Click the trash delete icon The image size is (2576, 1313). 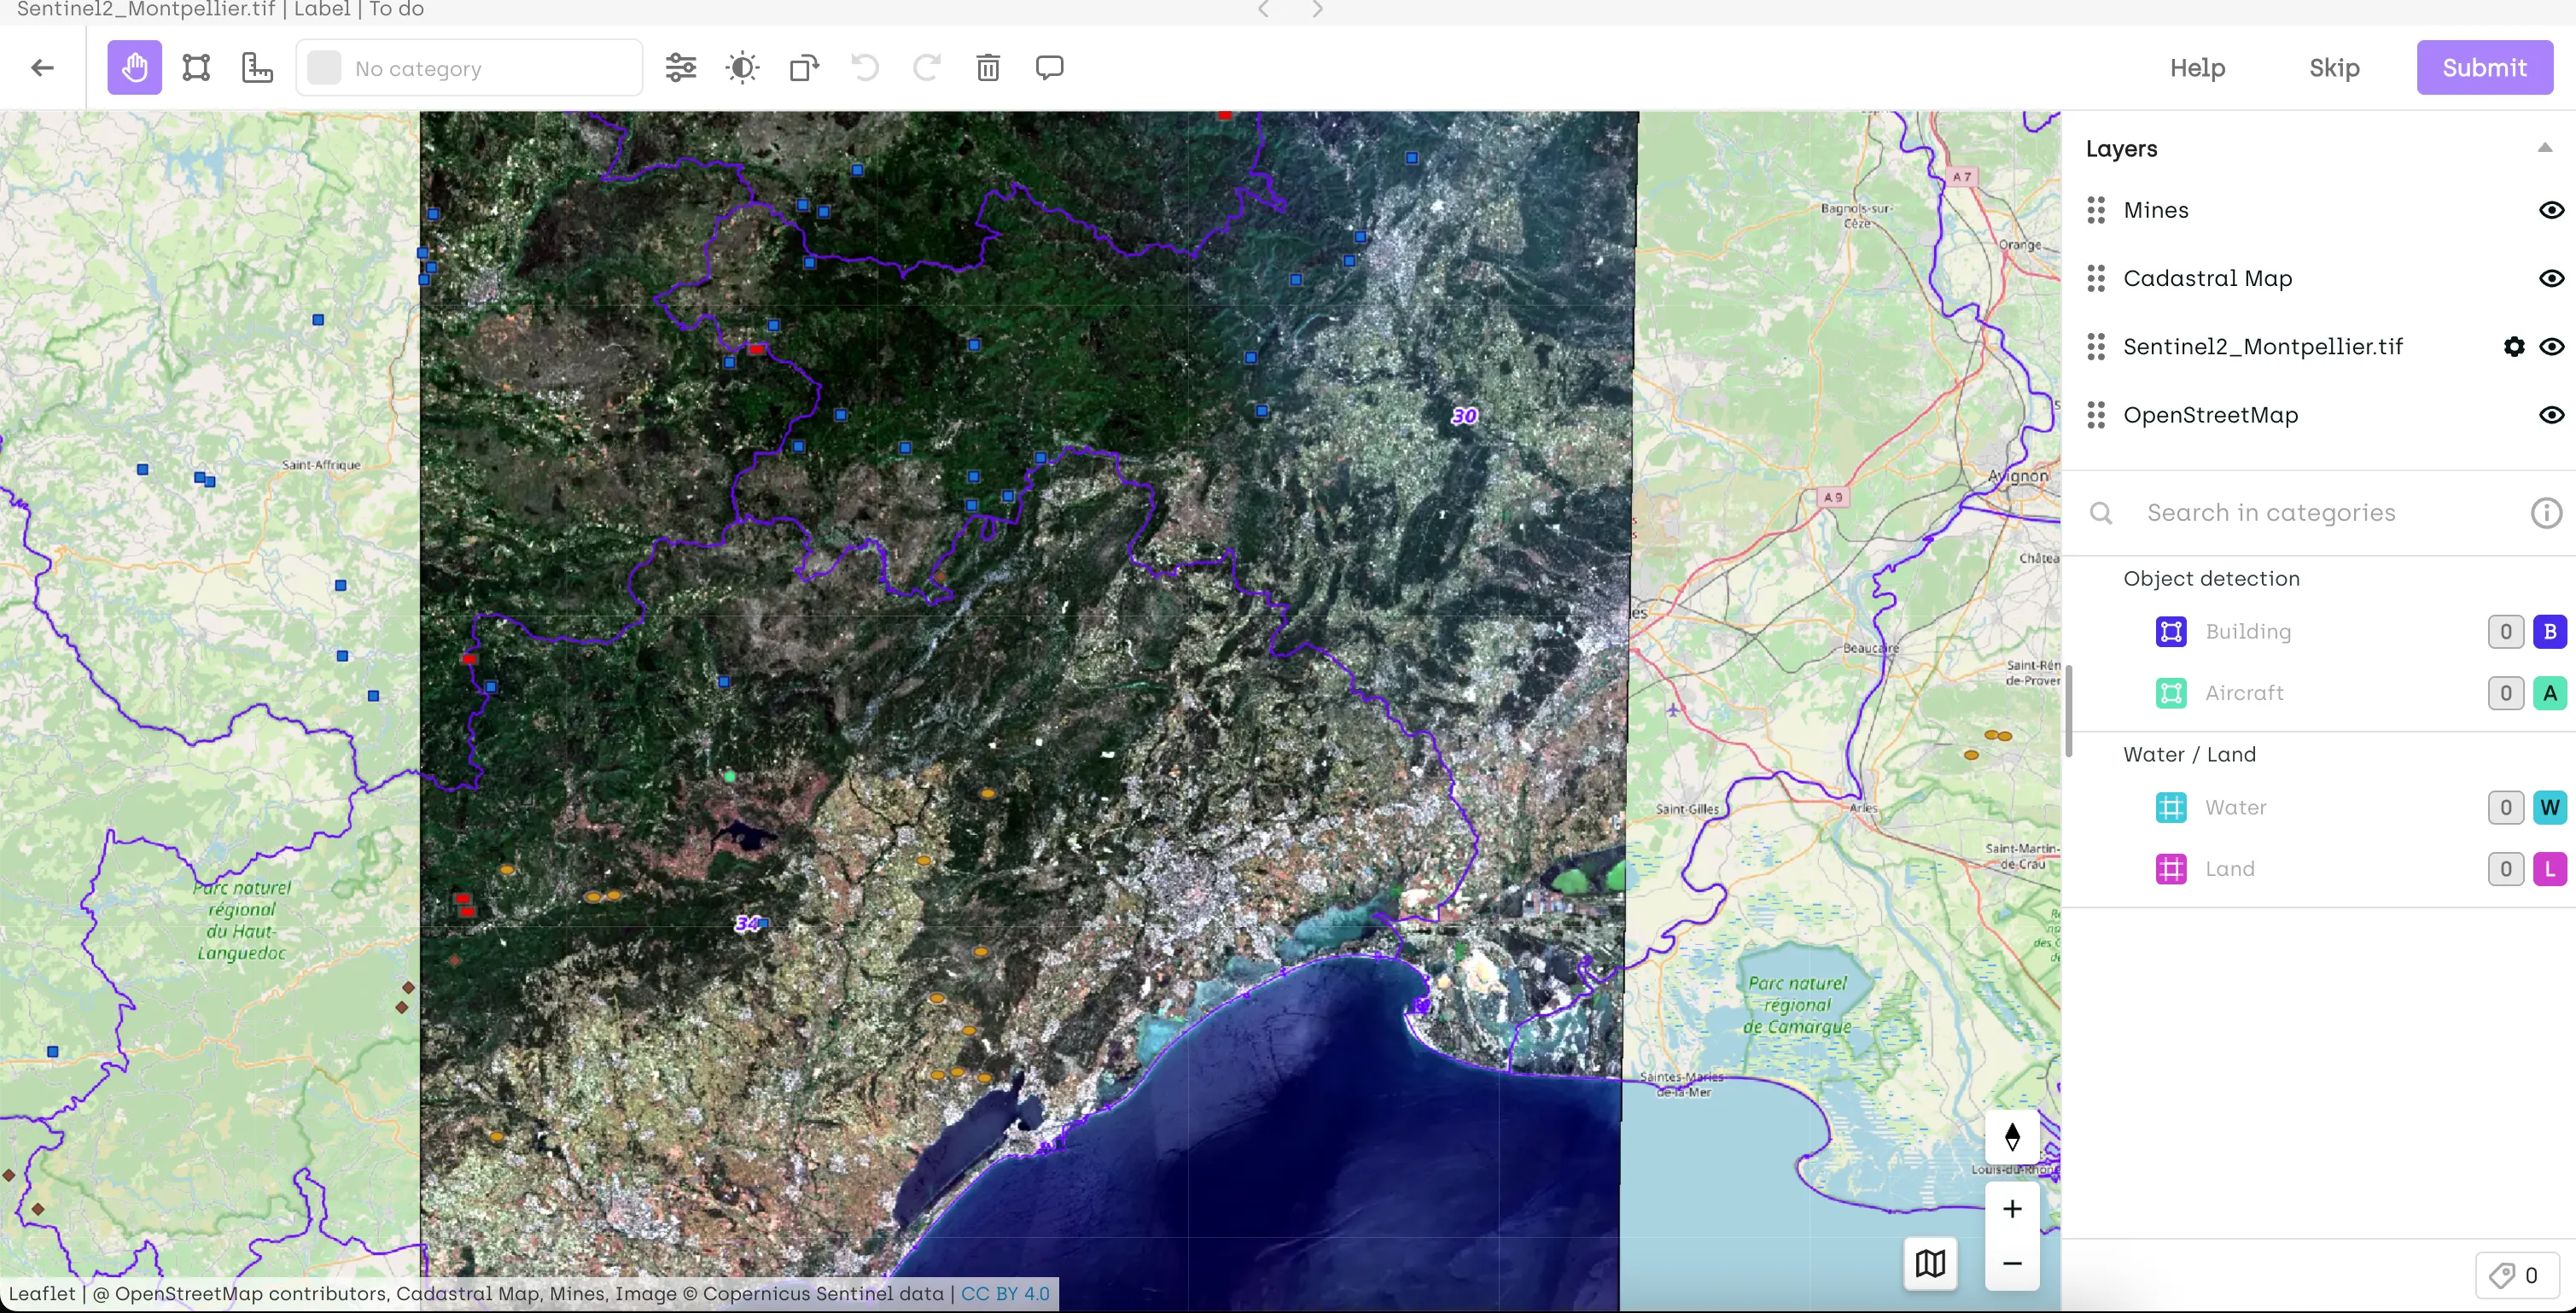click(988, 68)
